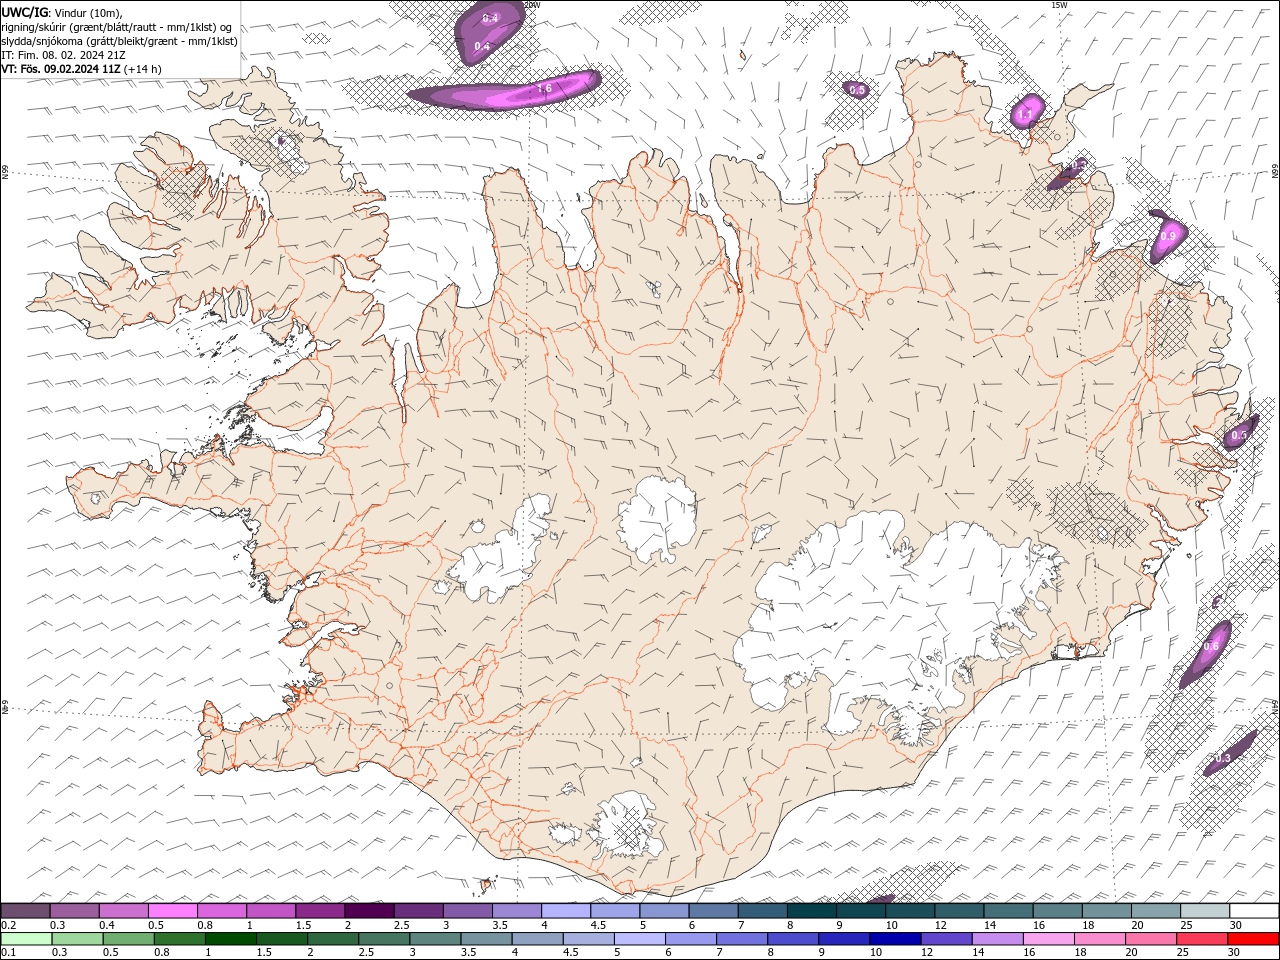Click the bottom legend dark blue swatch between 10 and 12

(895, 938)
